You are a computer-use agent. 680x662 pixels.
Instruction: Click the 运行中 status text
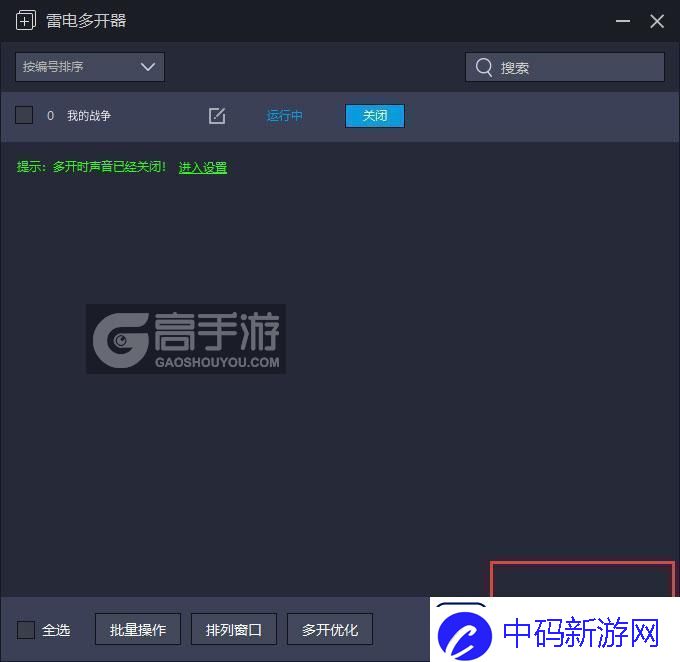(284, 116)
